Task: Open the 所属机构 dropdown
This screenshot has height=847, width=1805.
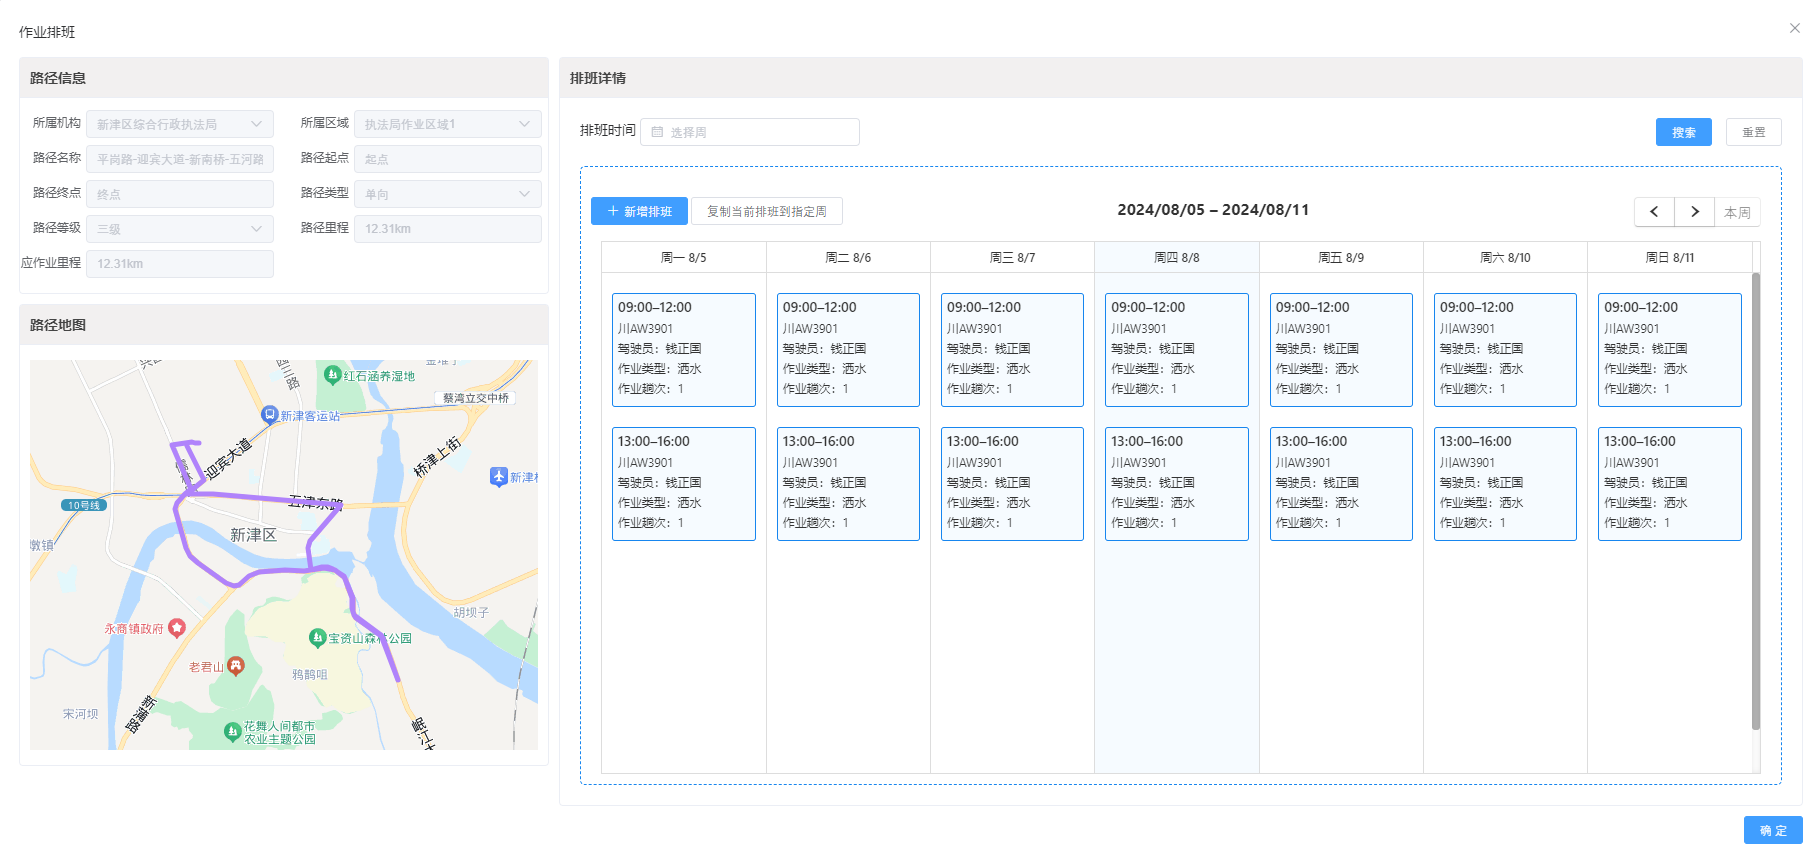Action: coord(180,124)
